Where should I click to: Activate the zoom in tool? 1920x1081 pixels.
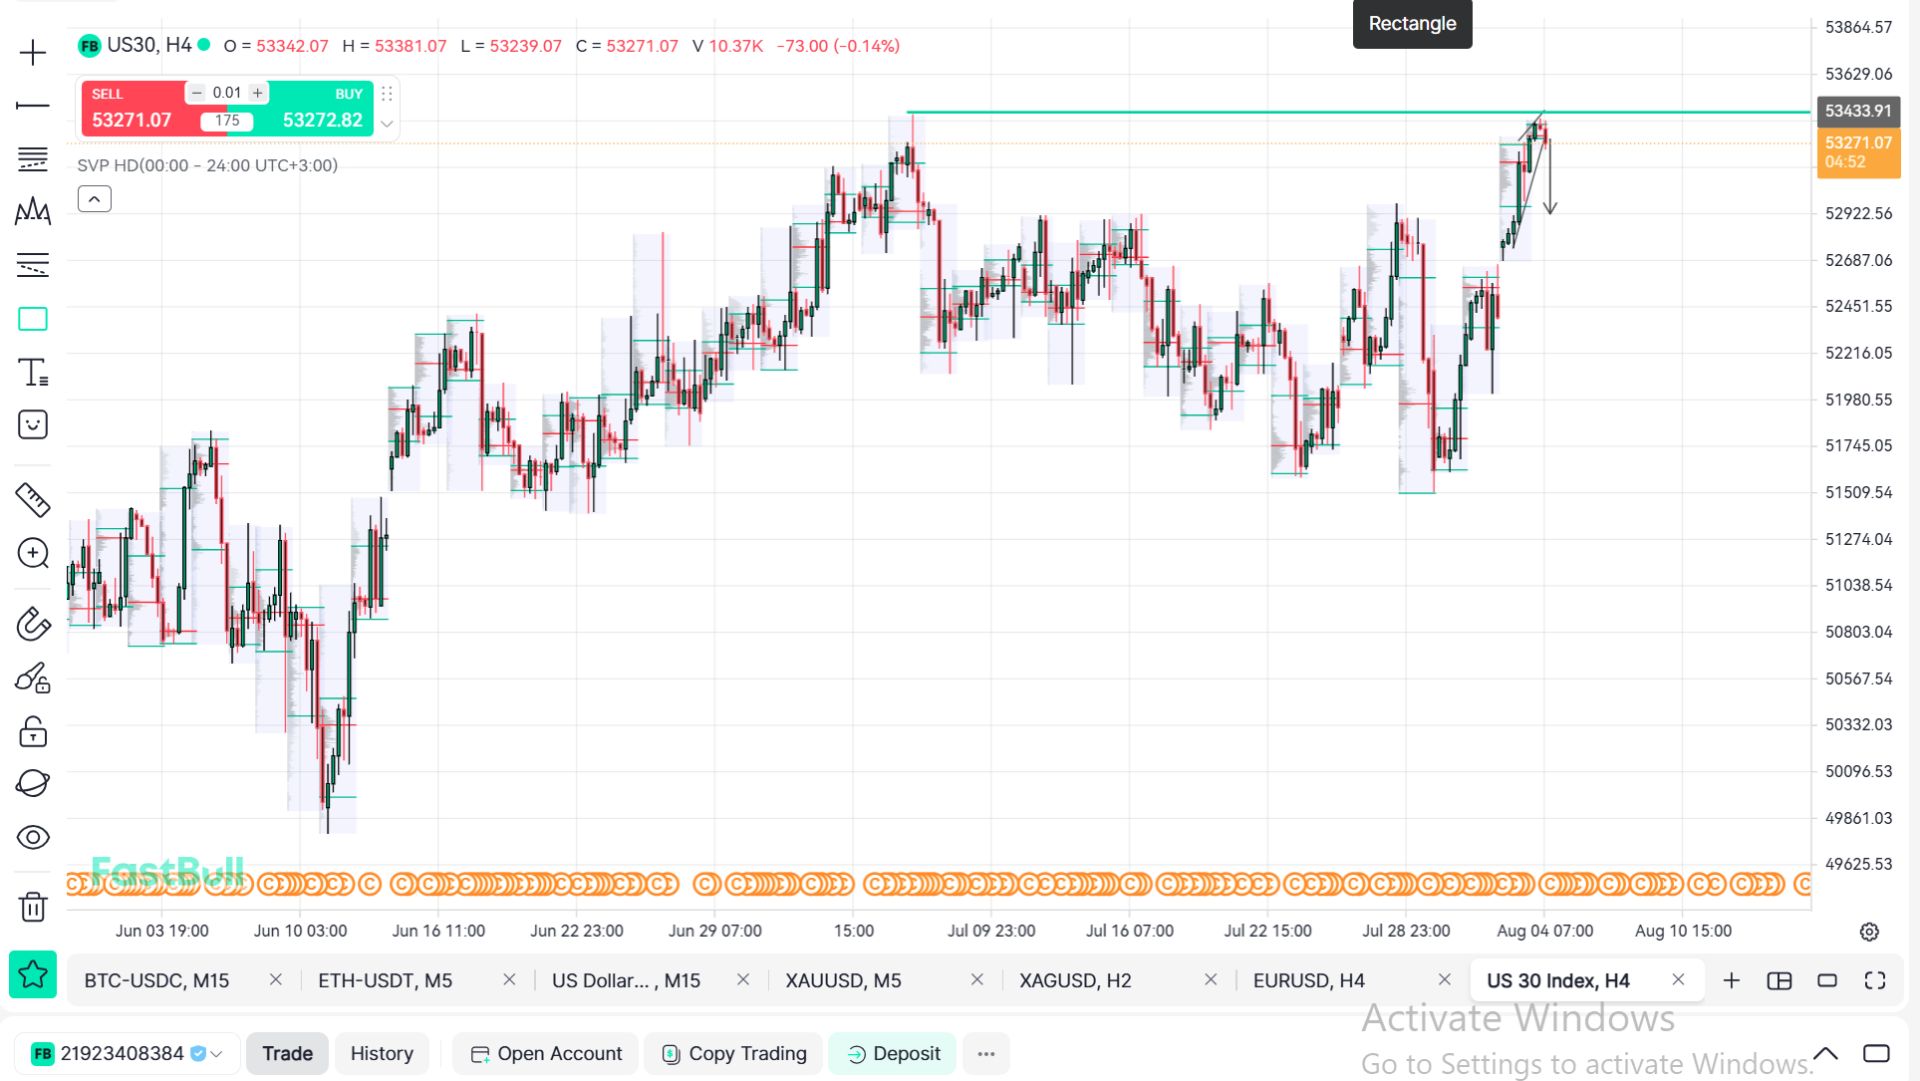click(x=33, y=553)
